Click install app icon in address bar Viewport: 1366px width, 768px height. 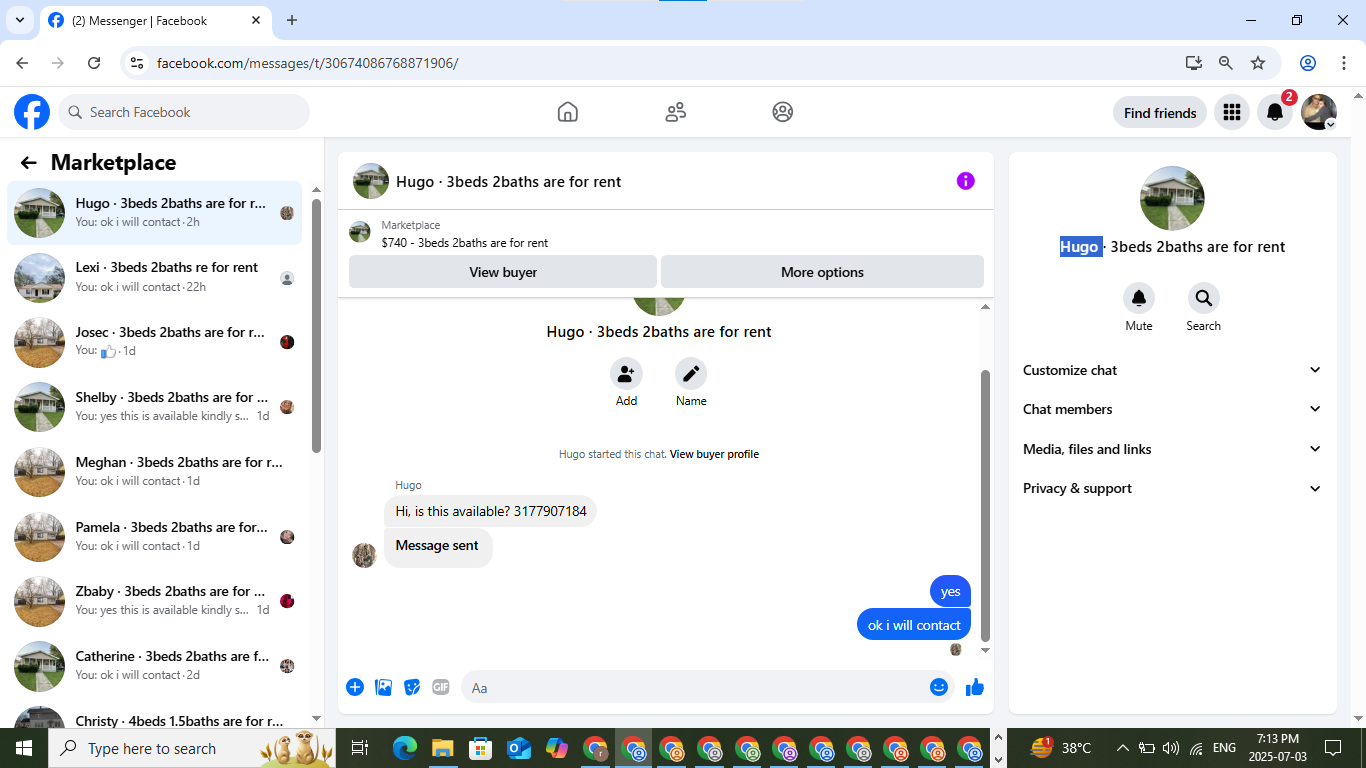pos(1194,63)
